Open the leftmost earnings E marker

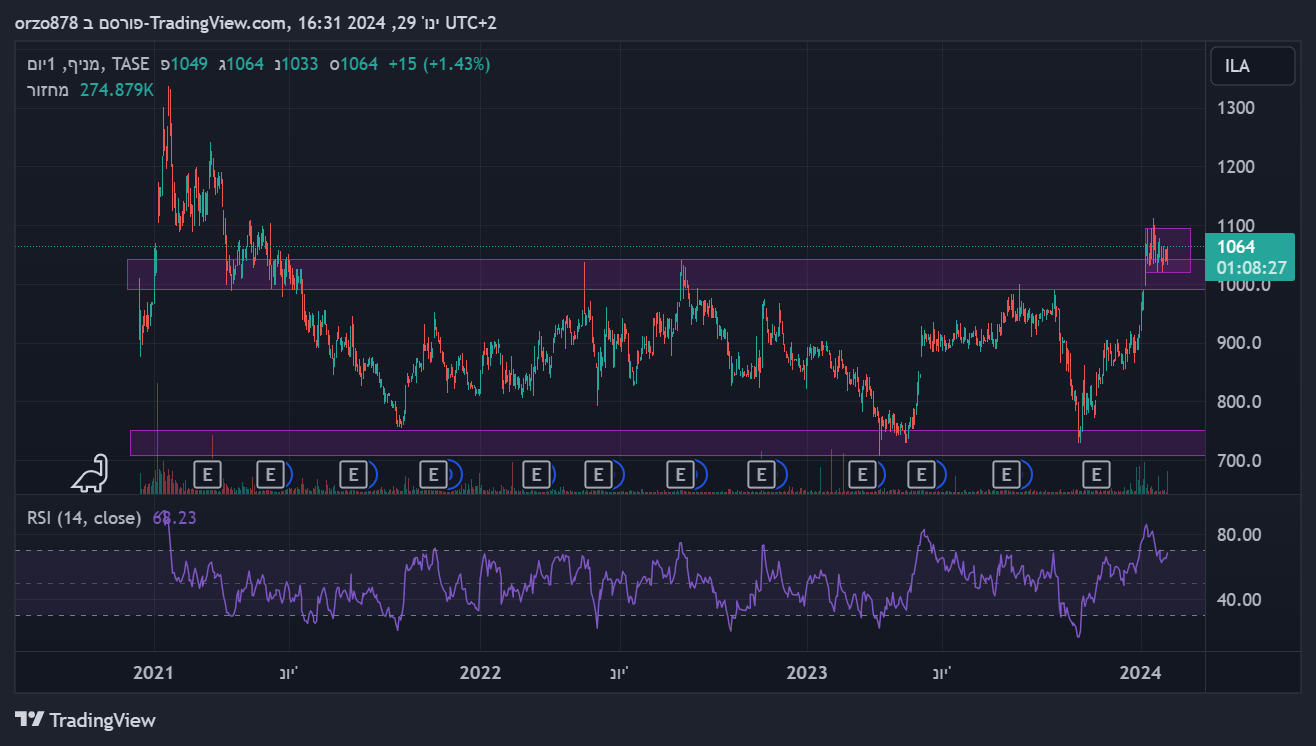point(207,473)
